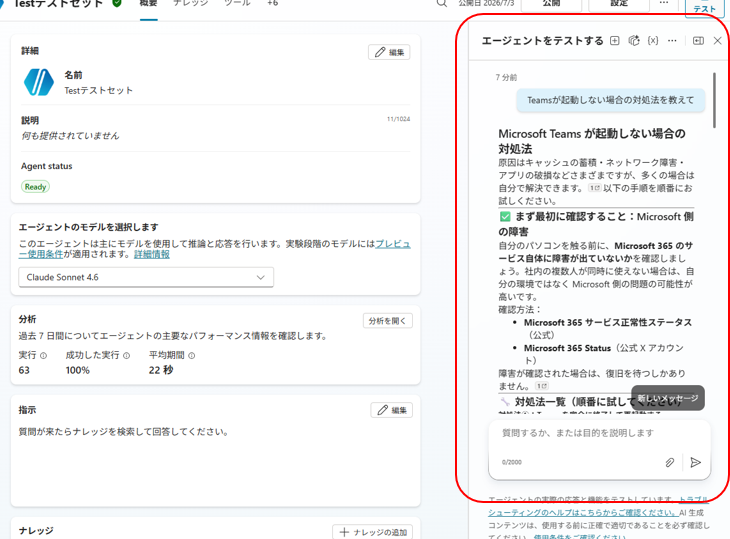Image resolution: width=730 pixels, height=539 pixels.
Task: Click the 22 秒 average duration value
Action: click(161, 371)
